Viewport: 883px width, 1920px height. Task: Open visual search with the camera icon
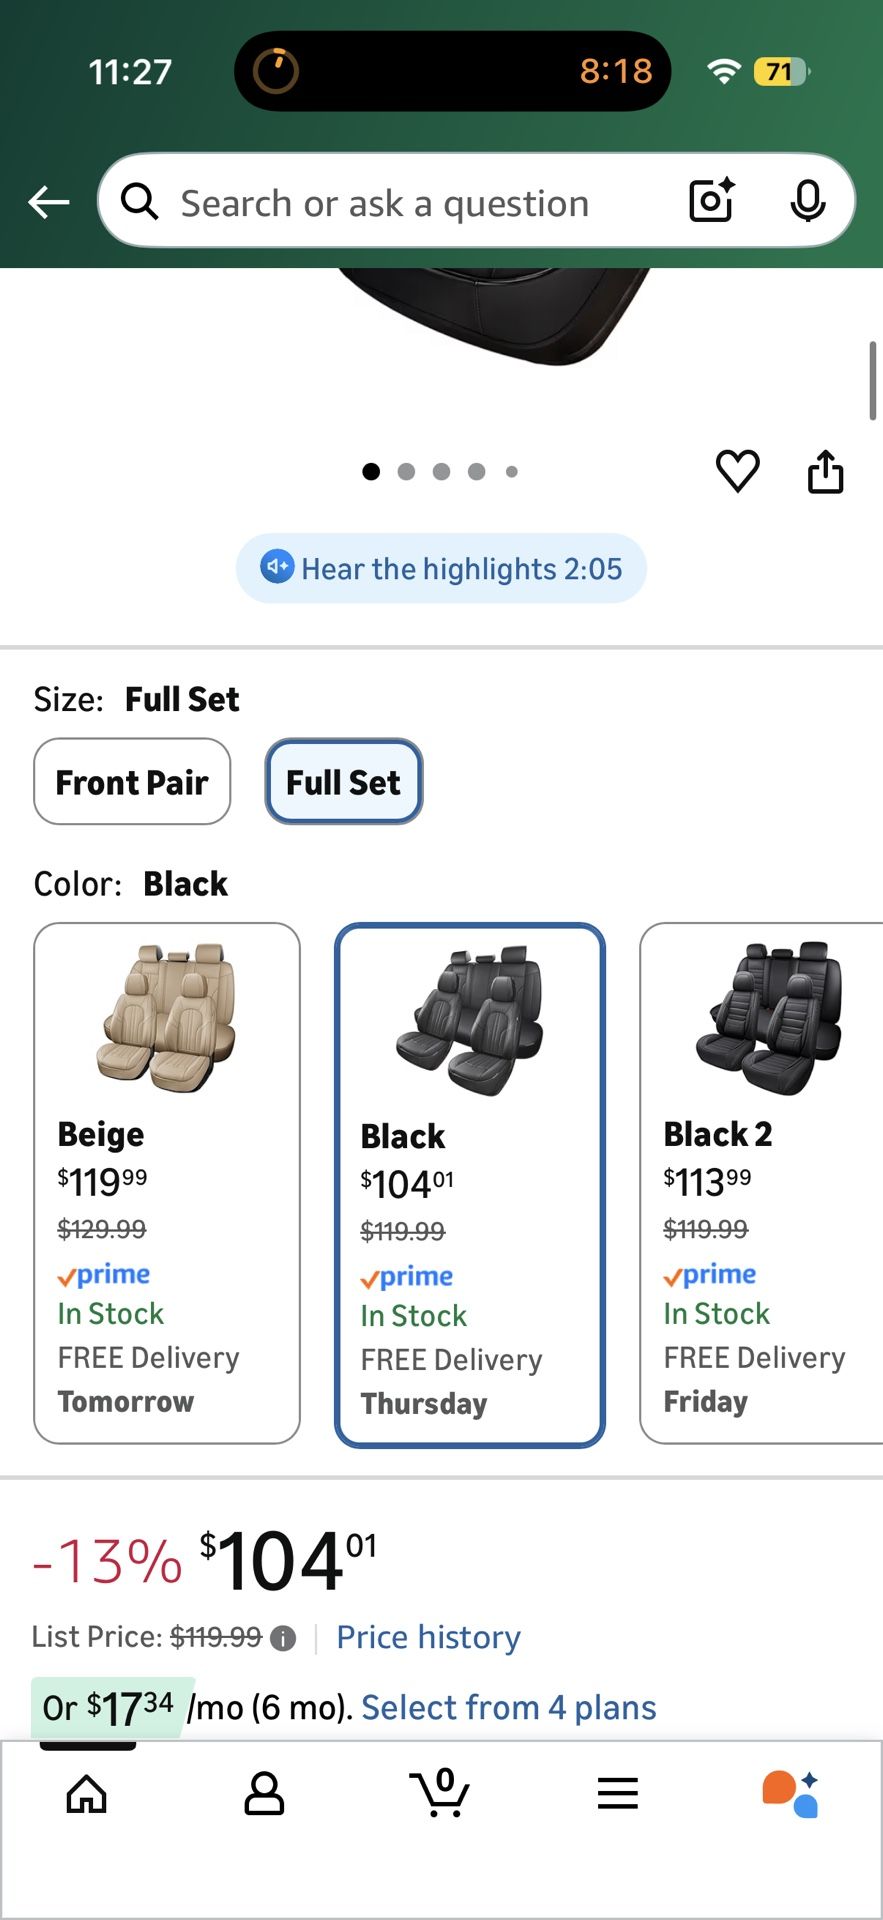[709, 201]
